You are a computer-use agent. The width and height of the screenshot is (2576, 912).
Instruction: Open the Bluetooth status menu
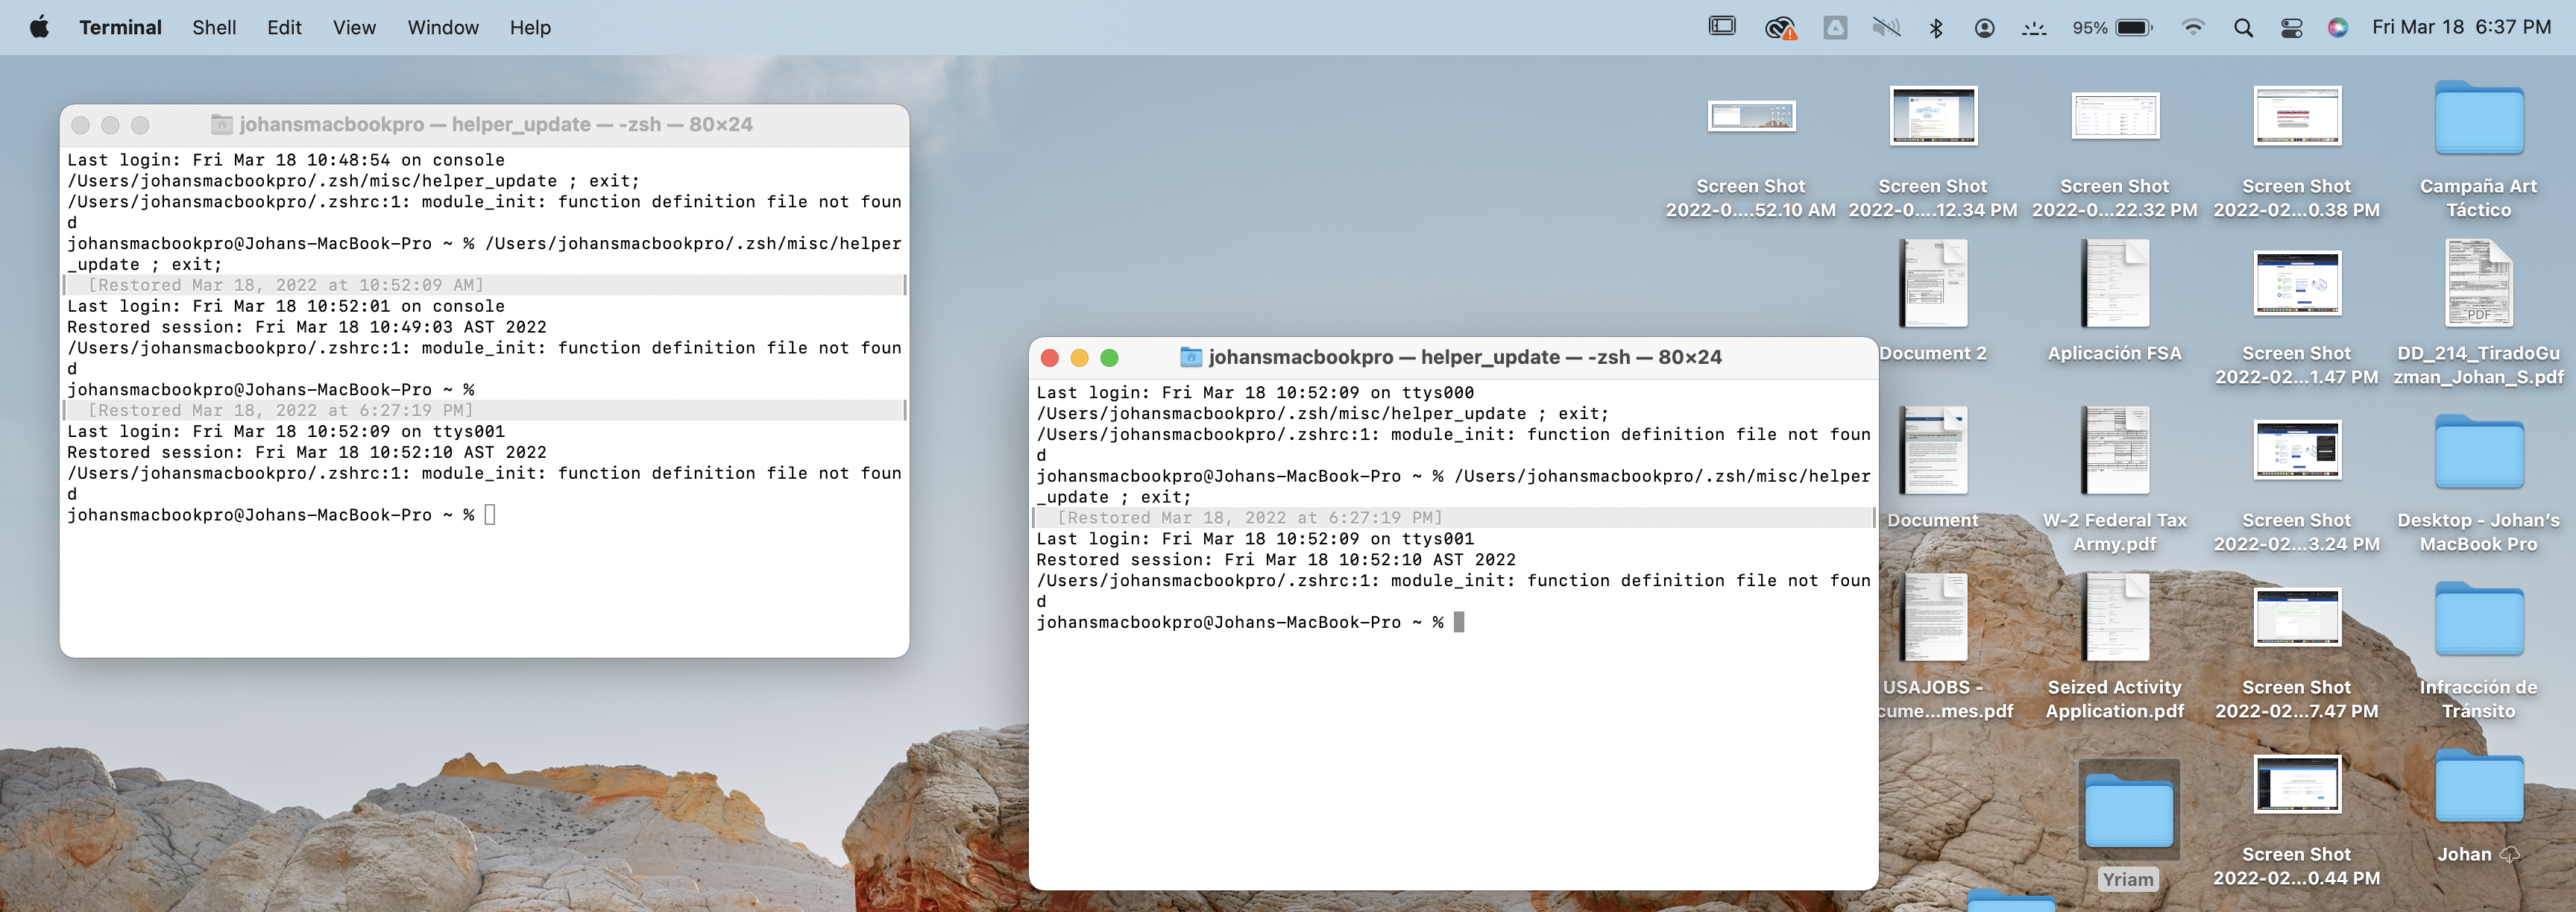click(x=1936, y=28)
